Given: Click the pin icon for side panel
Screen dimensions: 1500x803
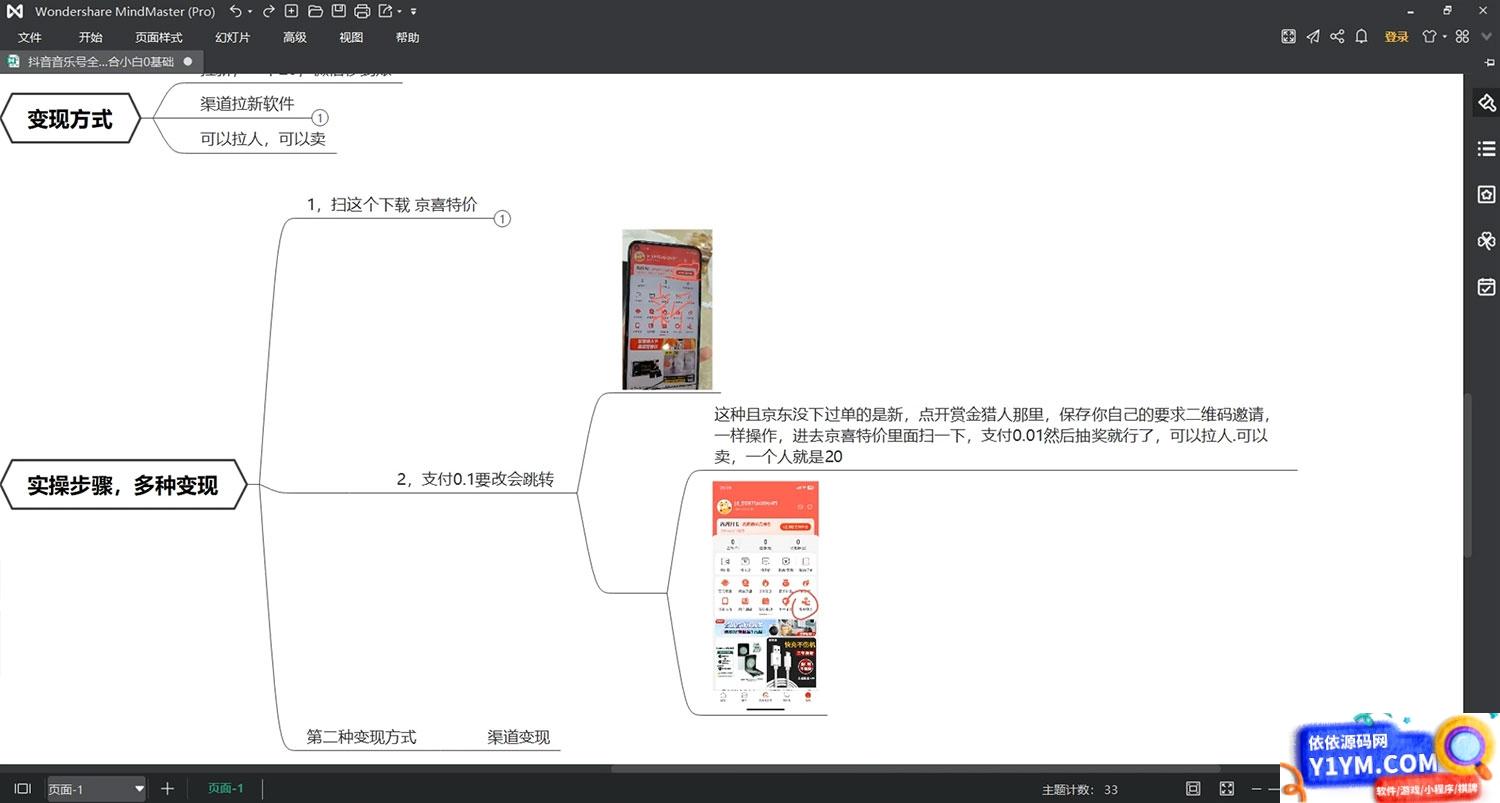Looking at the screenshot, I should 1490,62.
